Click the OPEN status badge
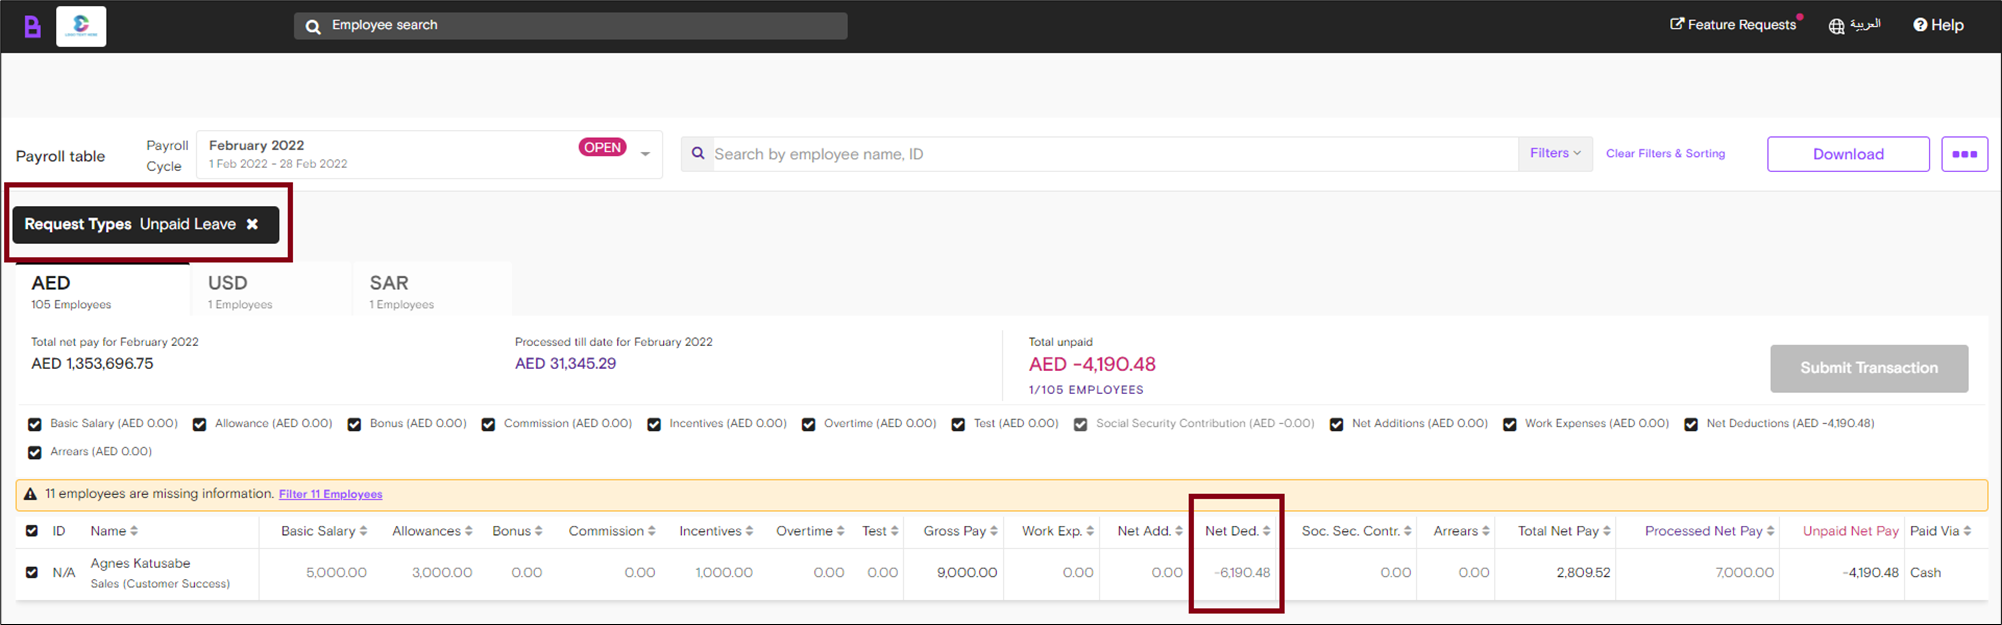The height and width of the screenshot is (625, 2002). (602, 147)
